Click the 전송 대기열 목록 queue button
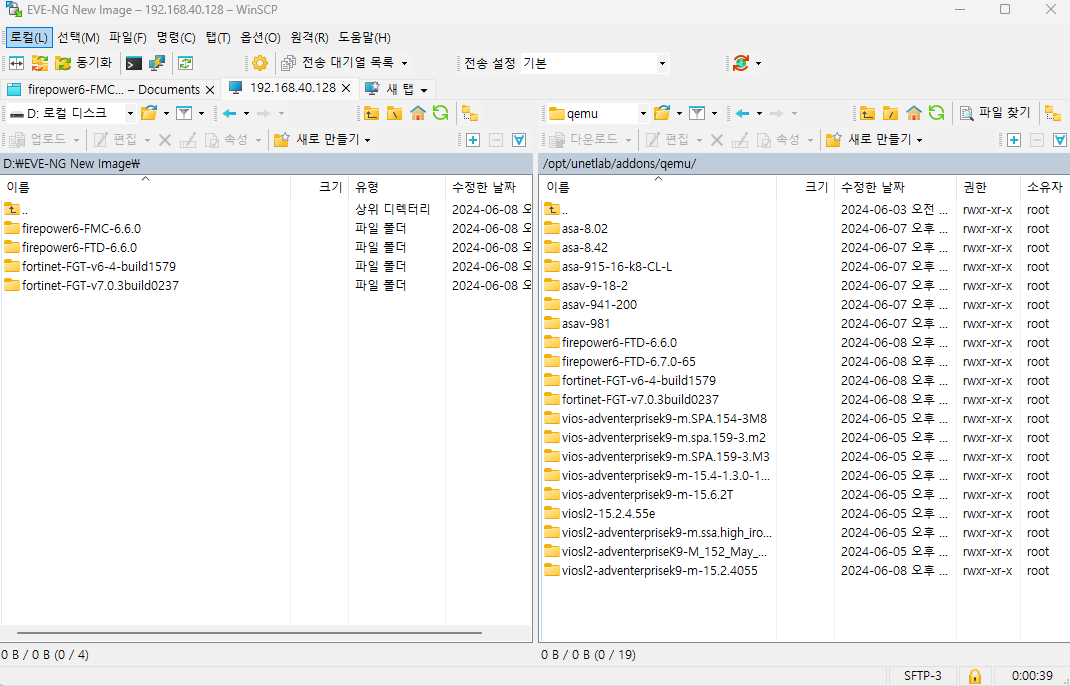1070x686 pixels. (x=338, y=63)
